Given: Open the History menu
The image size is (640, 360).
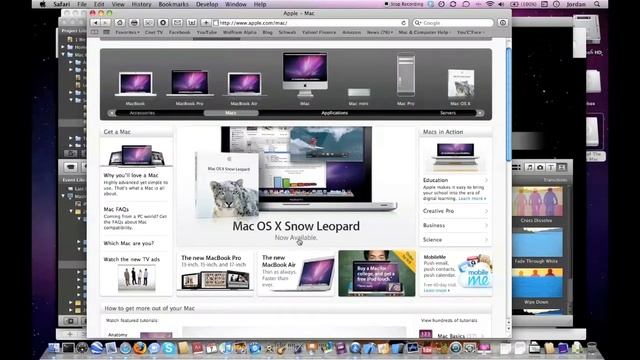Looking at the screenshot, I should click(141, 4).
